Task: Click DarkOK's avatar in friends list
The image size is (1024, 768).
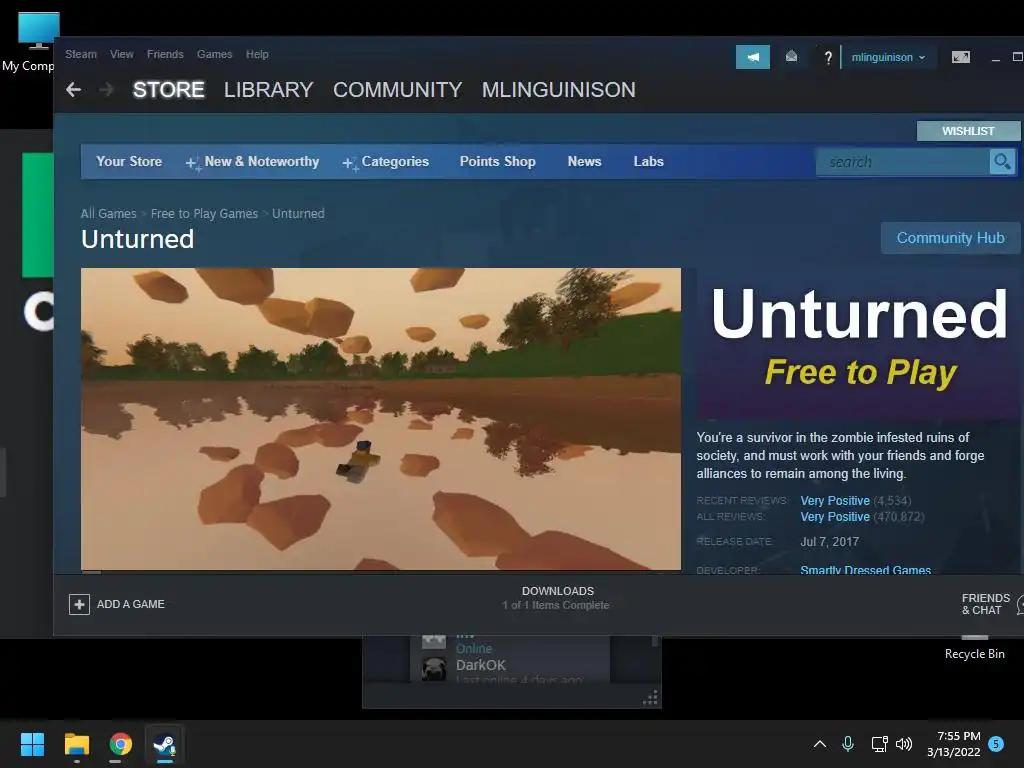Action: pos(434,669)
